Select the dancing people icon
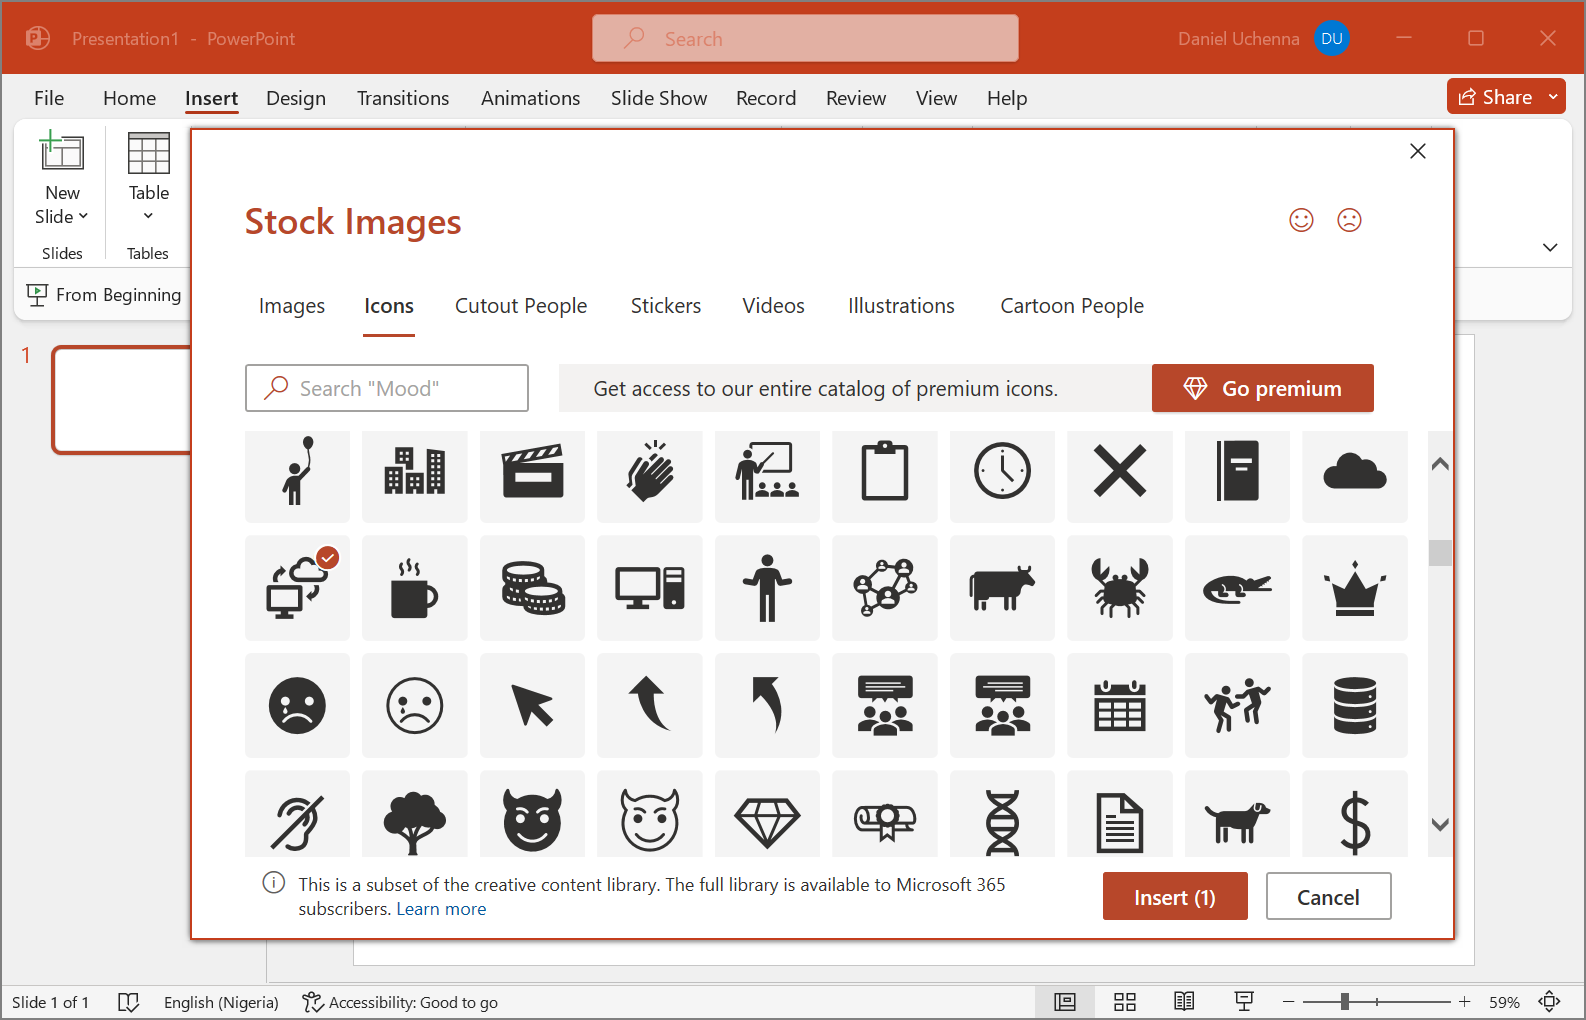 click(x=1237, y=705)
